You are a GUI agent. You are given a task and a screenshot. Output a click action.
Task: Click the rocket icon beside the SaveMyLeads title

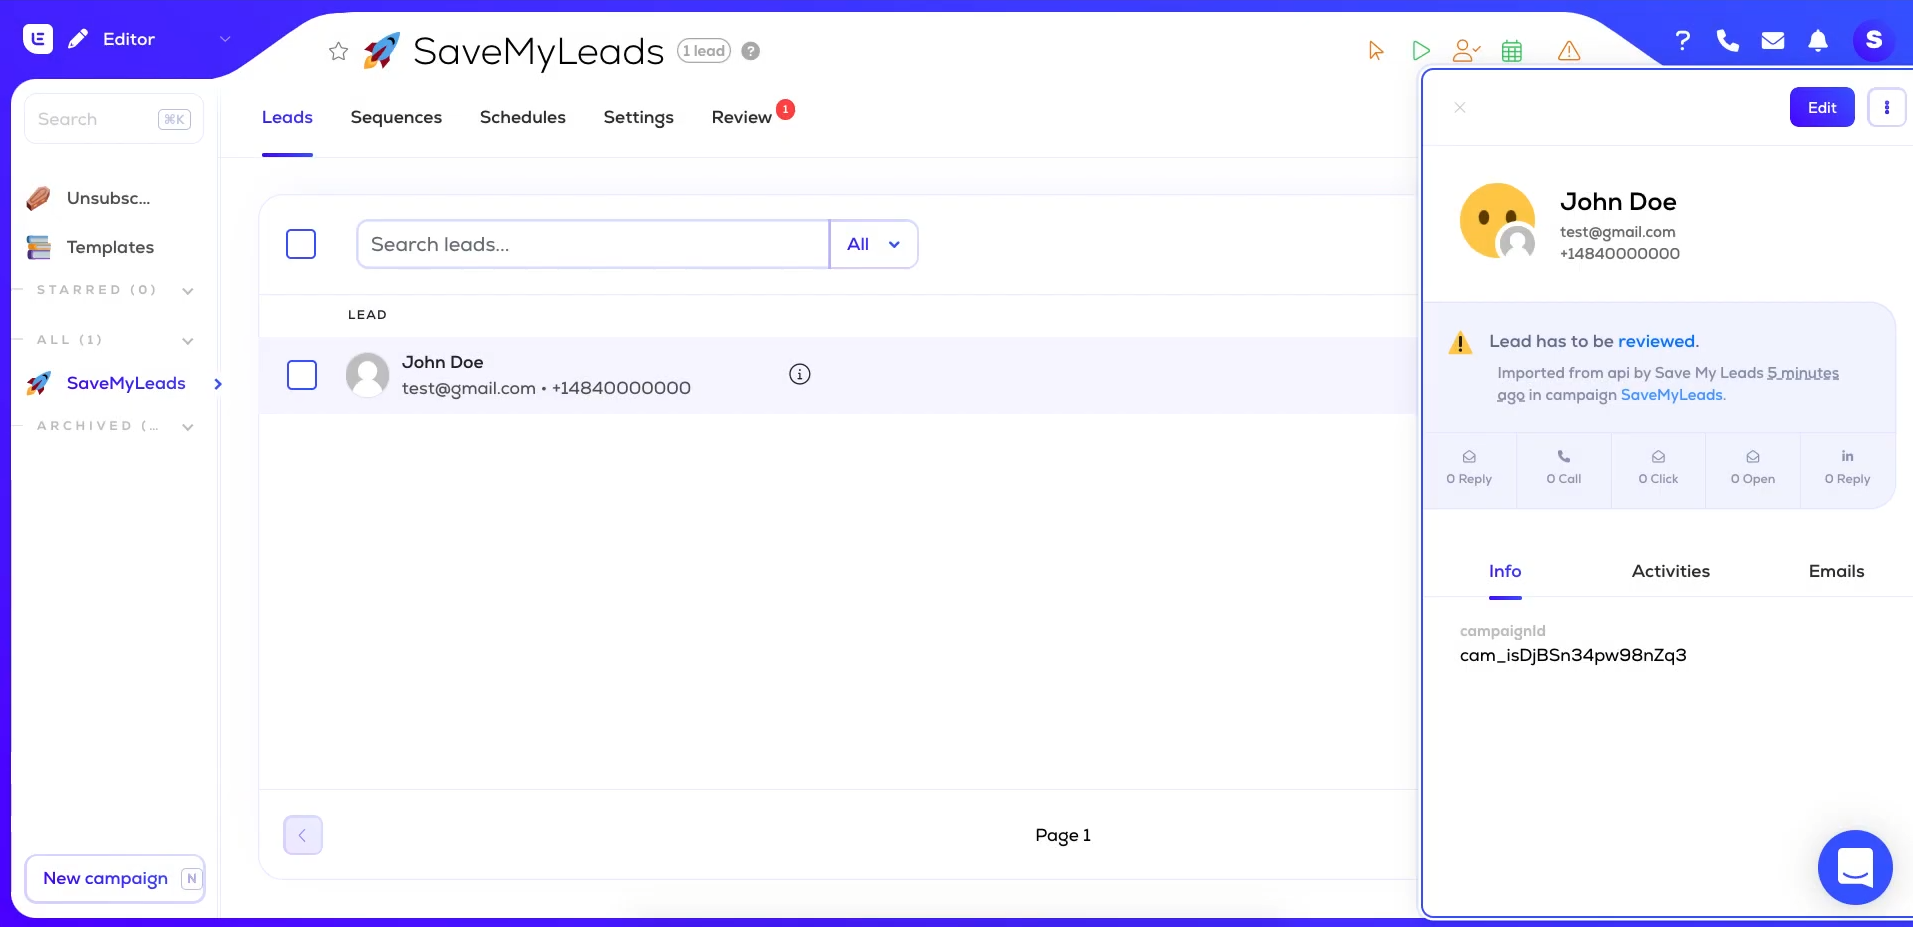point(381,51)
